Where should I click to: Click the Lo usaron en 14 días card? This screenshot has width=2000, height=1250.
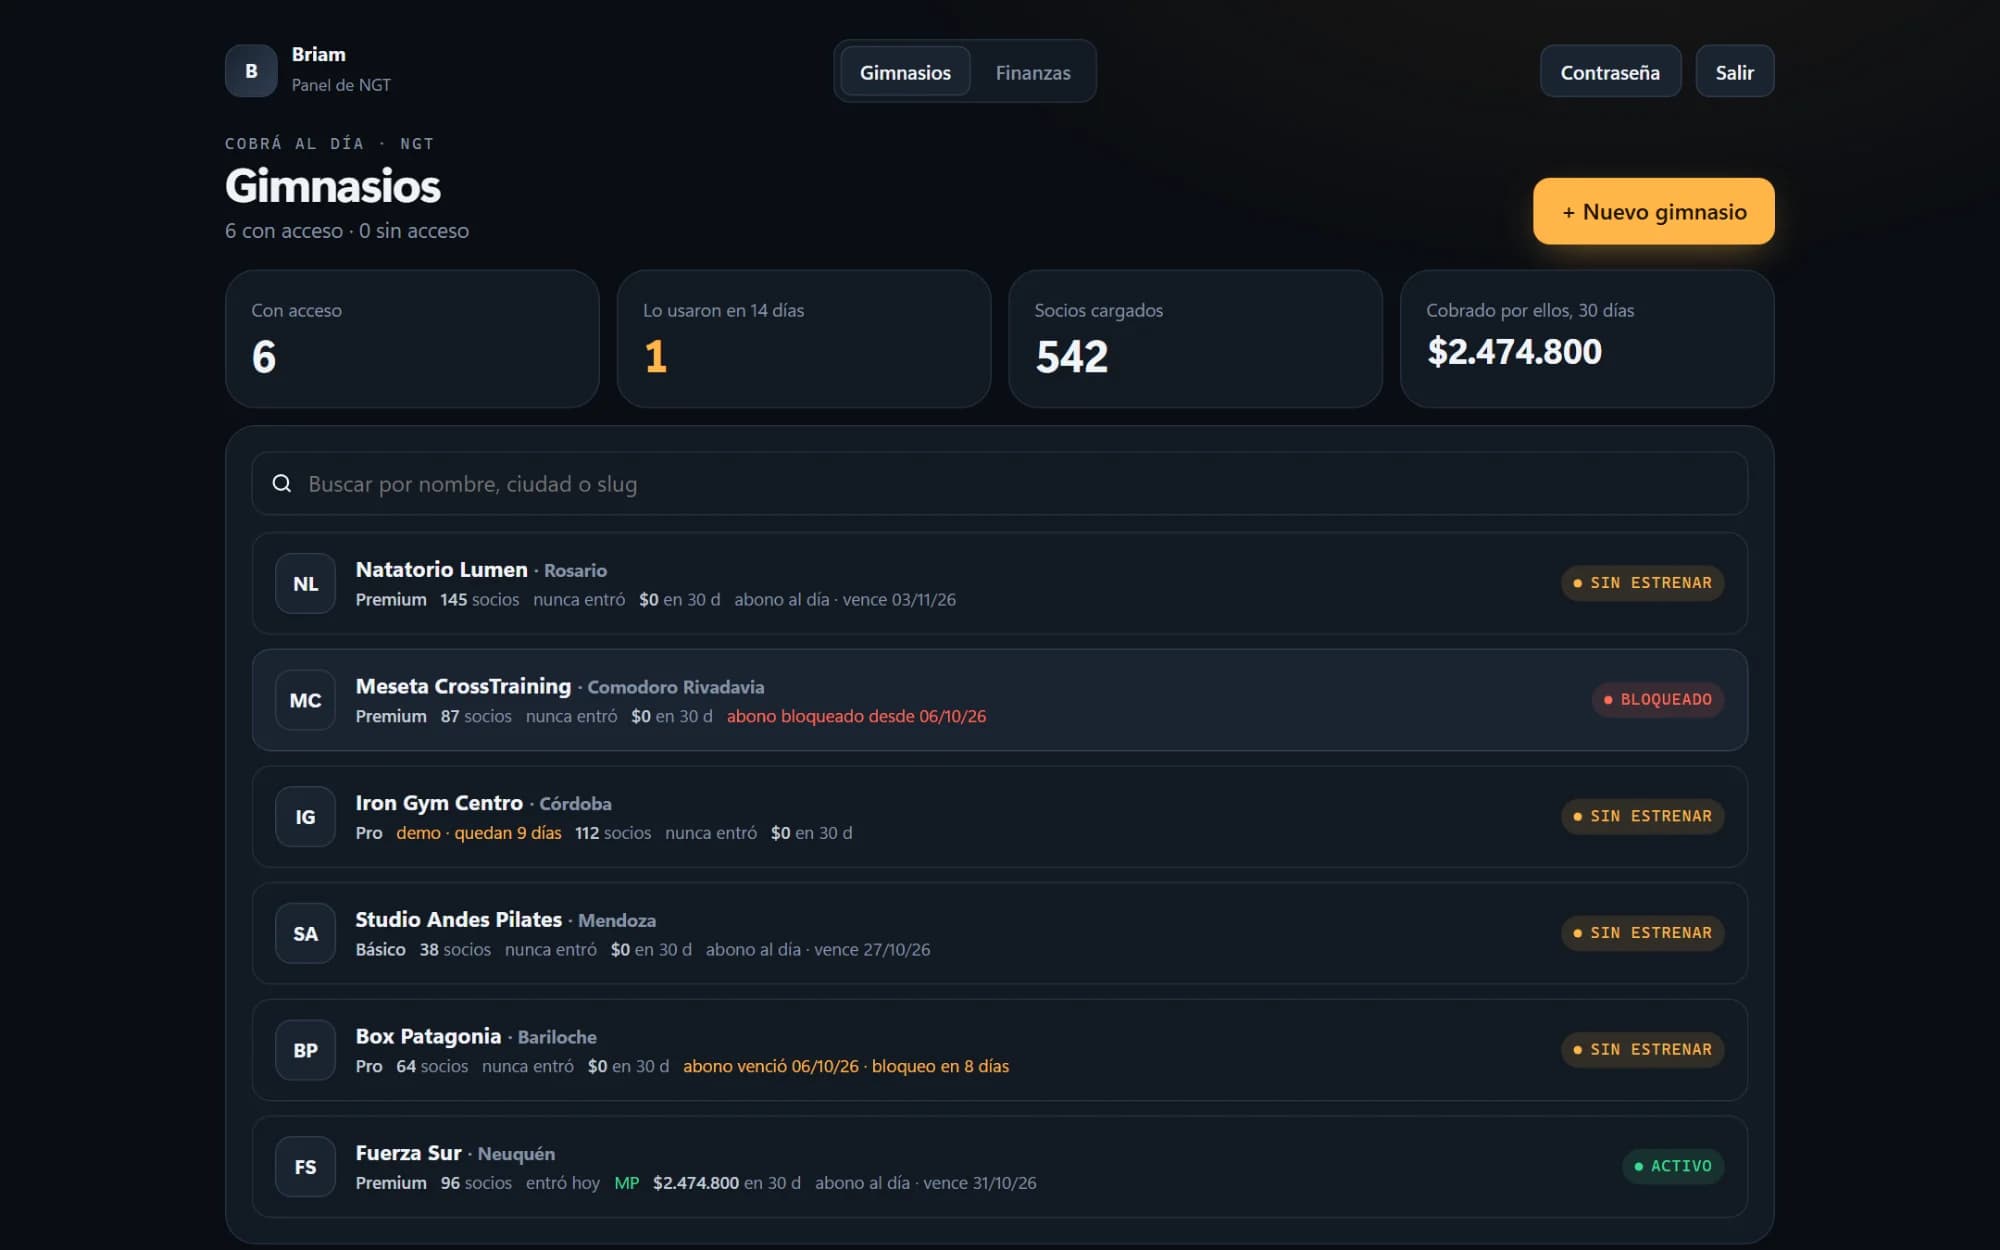(804, 339)
